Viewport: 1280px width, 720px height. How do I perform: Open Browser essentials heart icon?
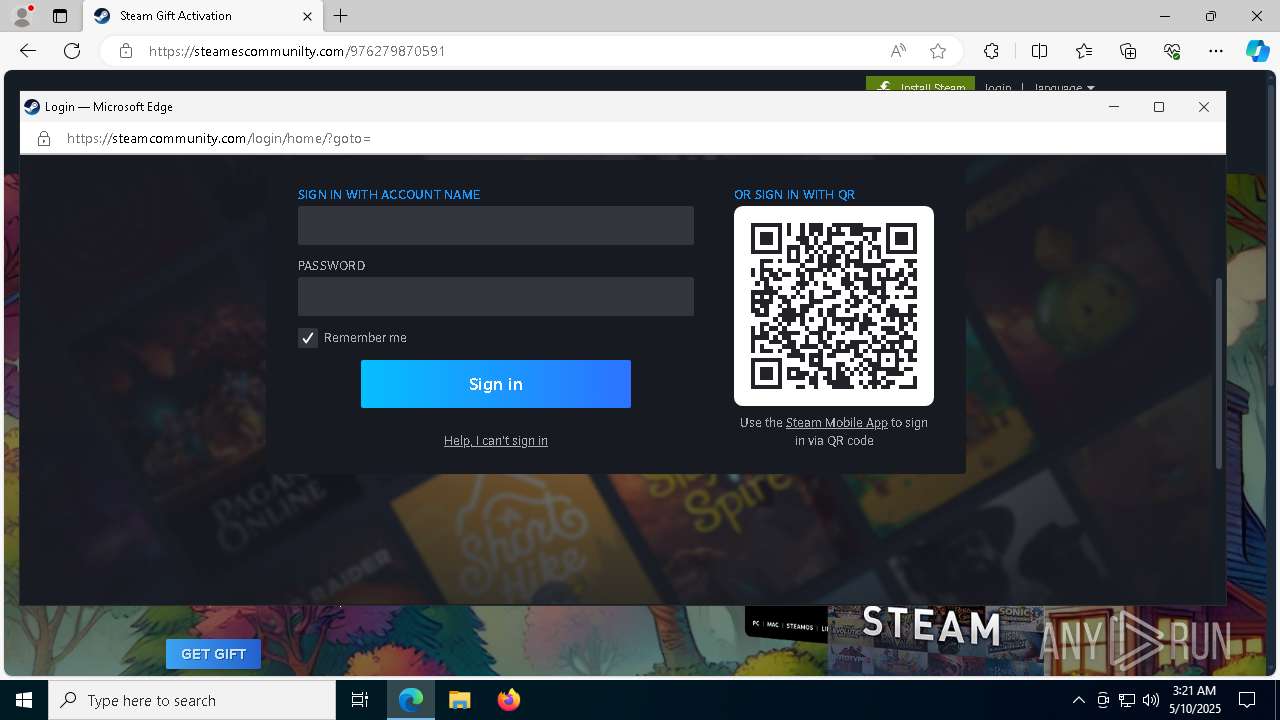click(x=1172, y=51)
